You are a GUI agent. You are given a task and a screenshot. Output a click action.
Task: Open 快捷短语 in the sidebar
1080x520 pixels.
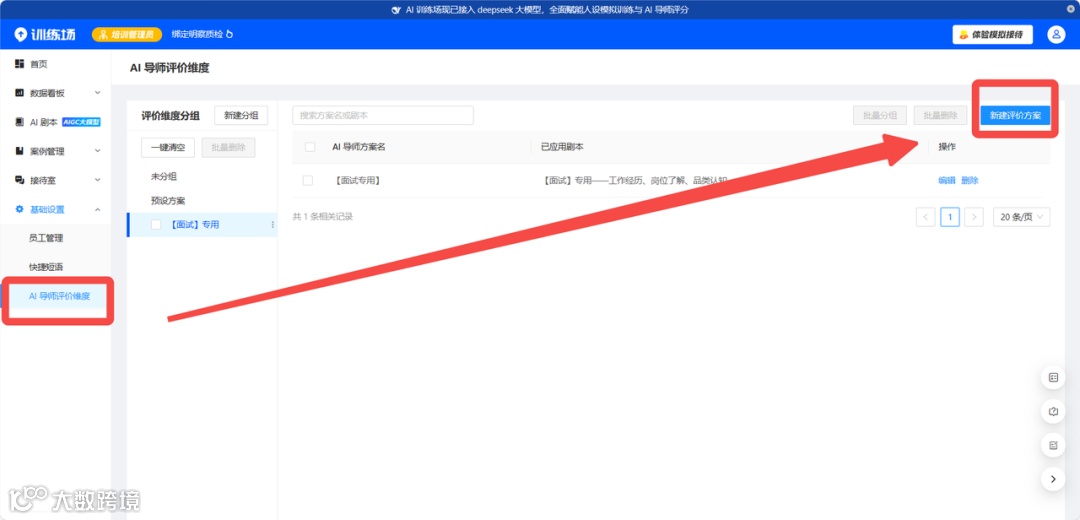(x=45, y=267)
